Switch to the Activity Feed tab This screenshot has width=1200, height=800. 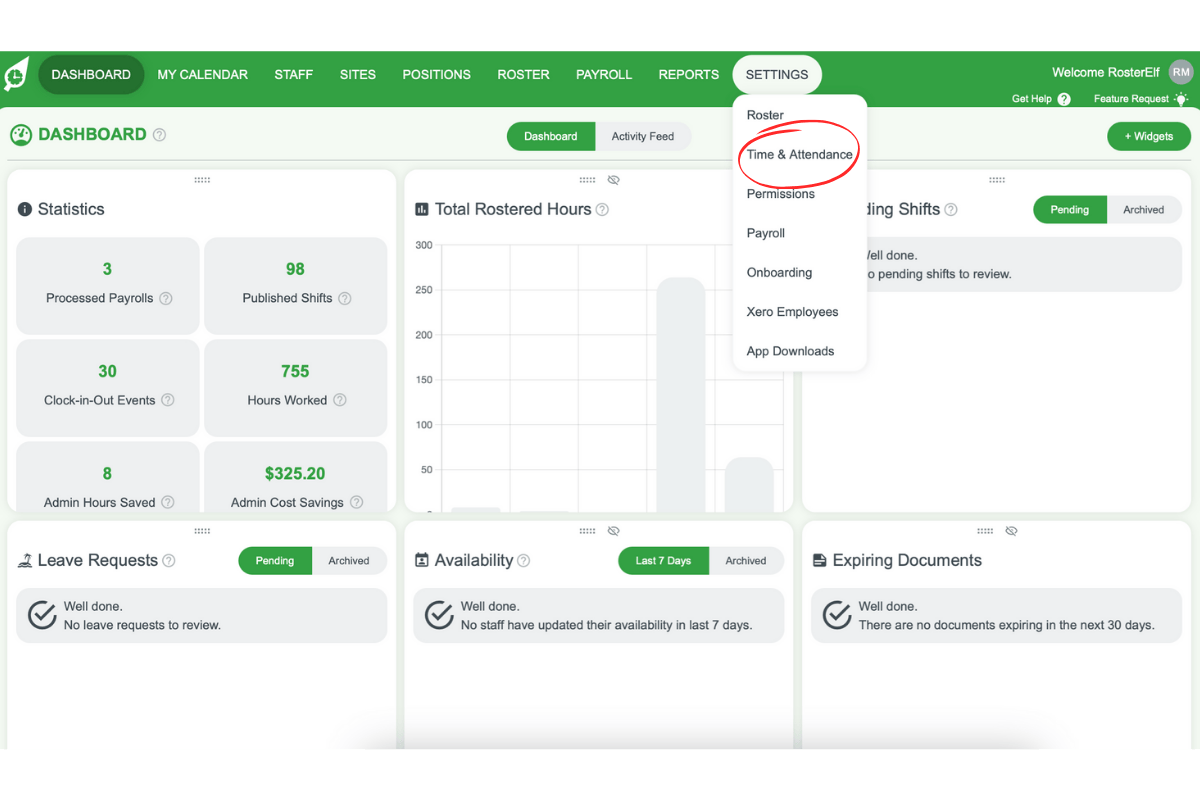click(x=643, y=136)
